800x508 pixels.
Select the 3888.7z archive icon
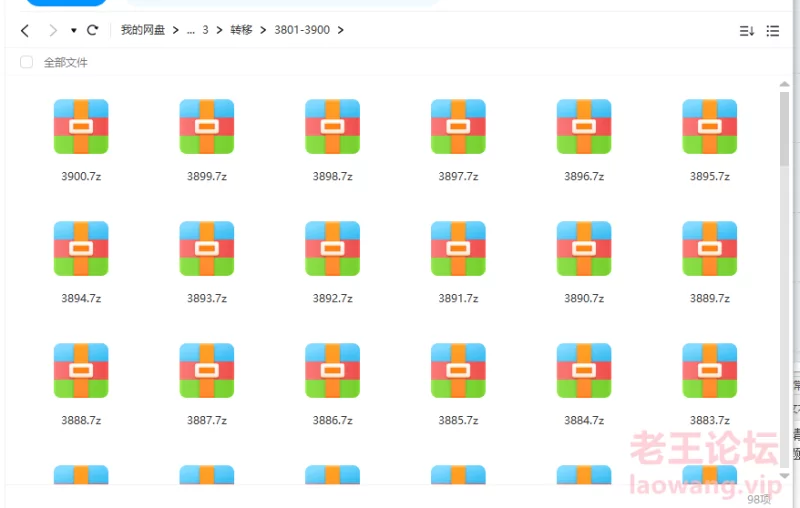(x=81, y=370)
